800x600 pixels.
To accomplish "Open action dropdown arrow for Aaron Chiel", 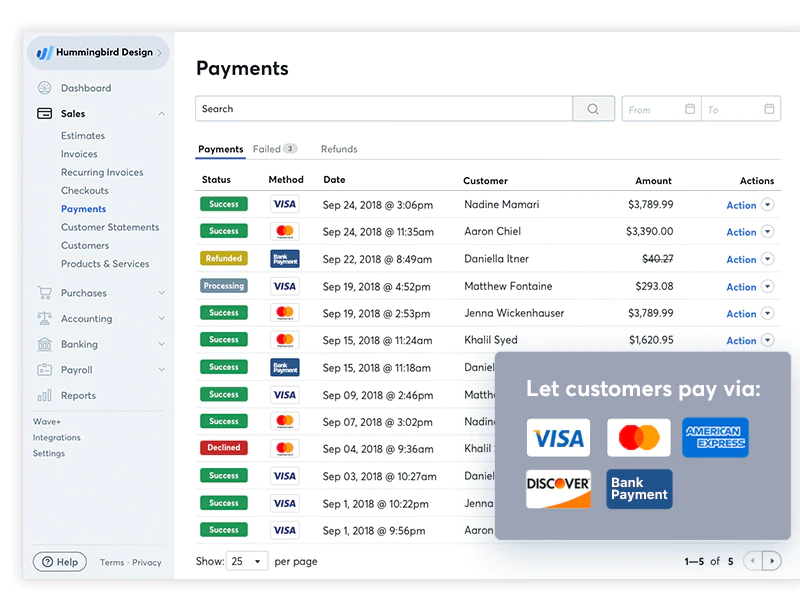I will [x=767, y=232].
